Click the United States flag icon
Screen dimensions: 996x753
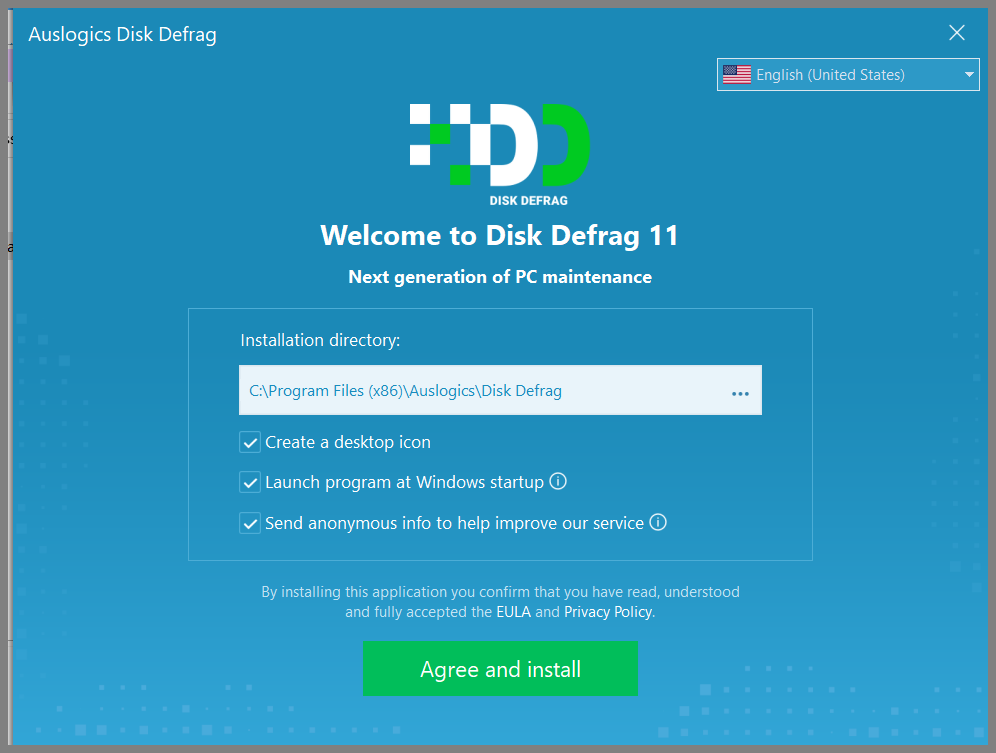pos(737,74)
